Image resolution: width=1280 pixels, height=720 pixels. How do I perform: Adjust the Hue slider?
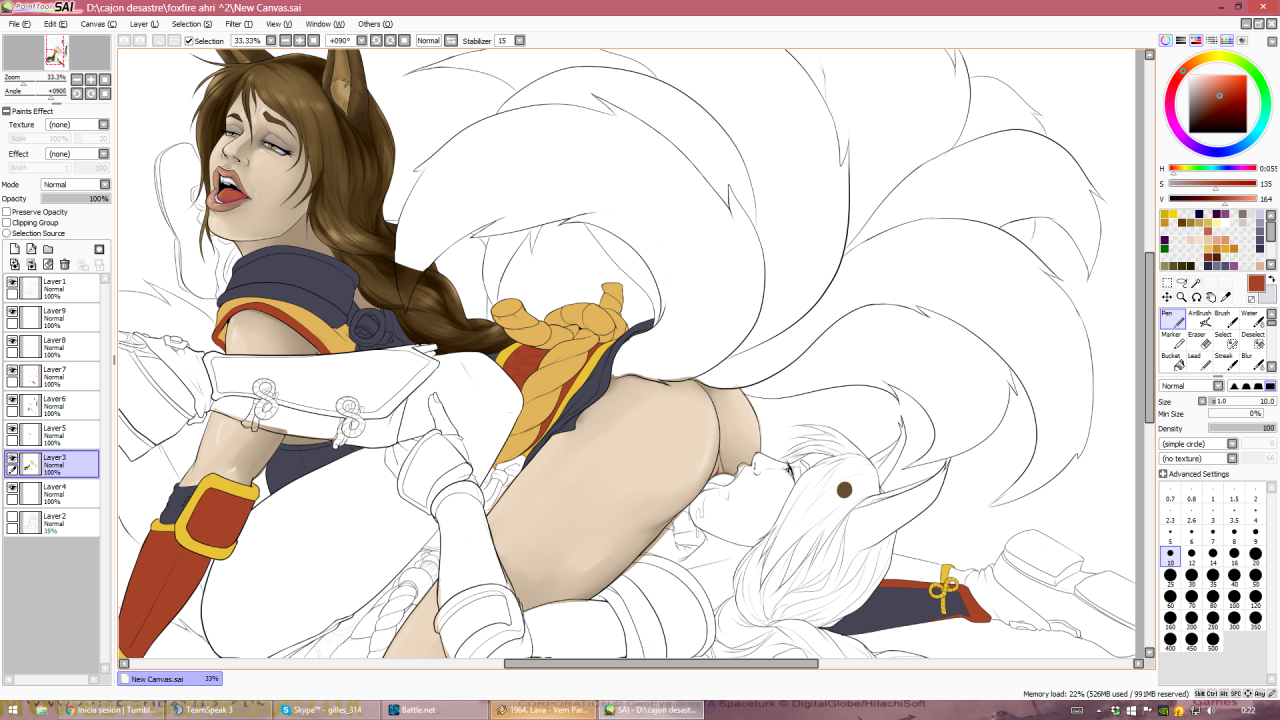[1213, 168]
